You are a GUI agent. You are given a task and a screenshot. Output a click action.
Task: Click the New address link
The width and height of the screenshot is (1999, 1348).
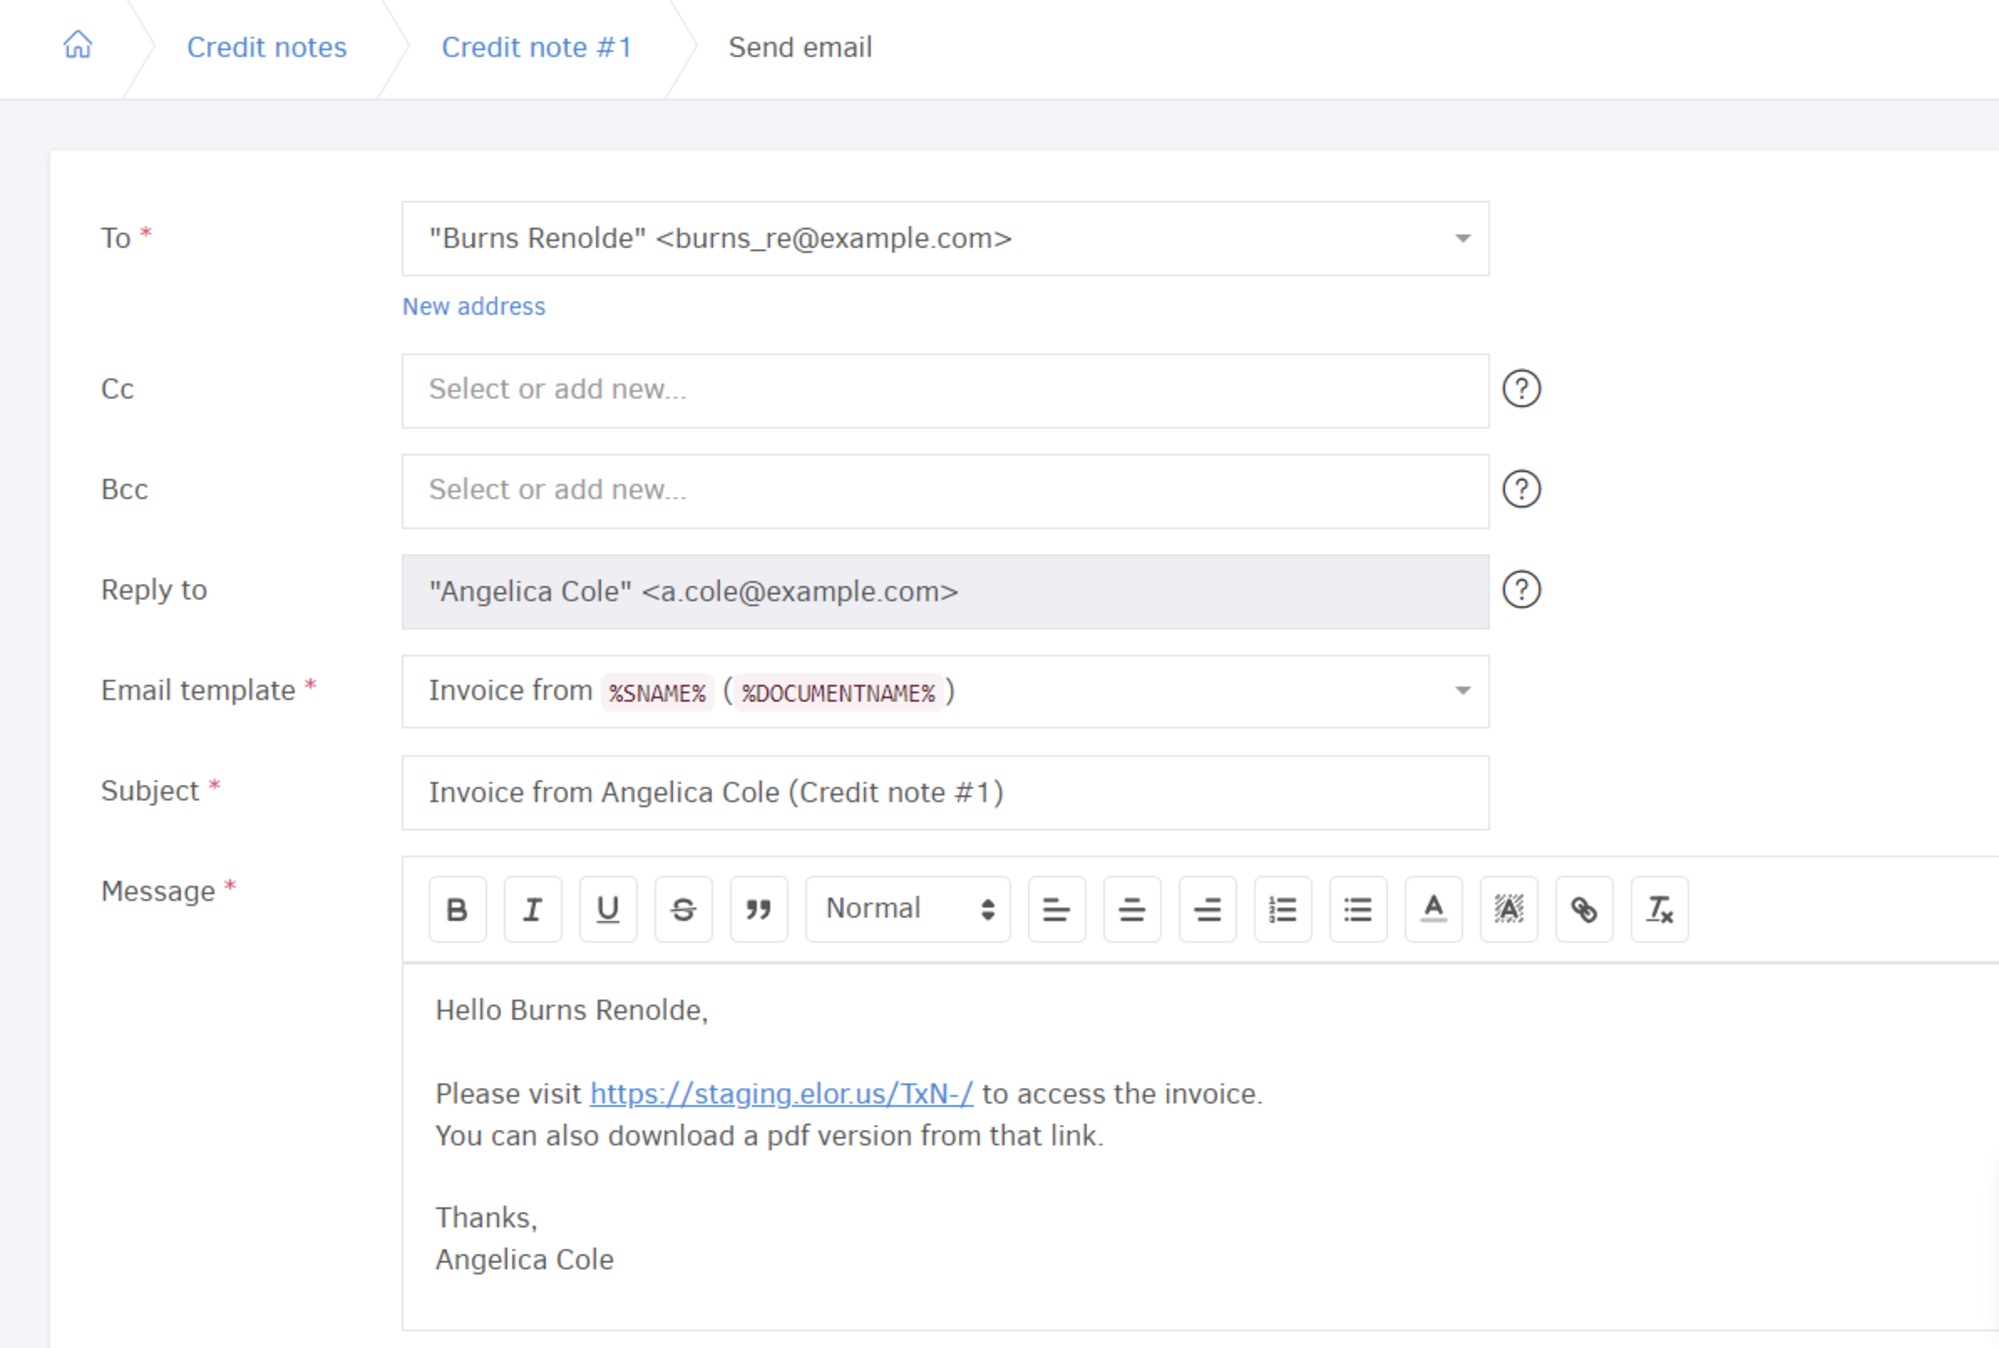point(474,306)
